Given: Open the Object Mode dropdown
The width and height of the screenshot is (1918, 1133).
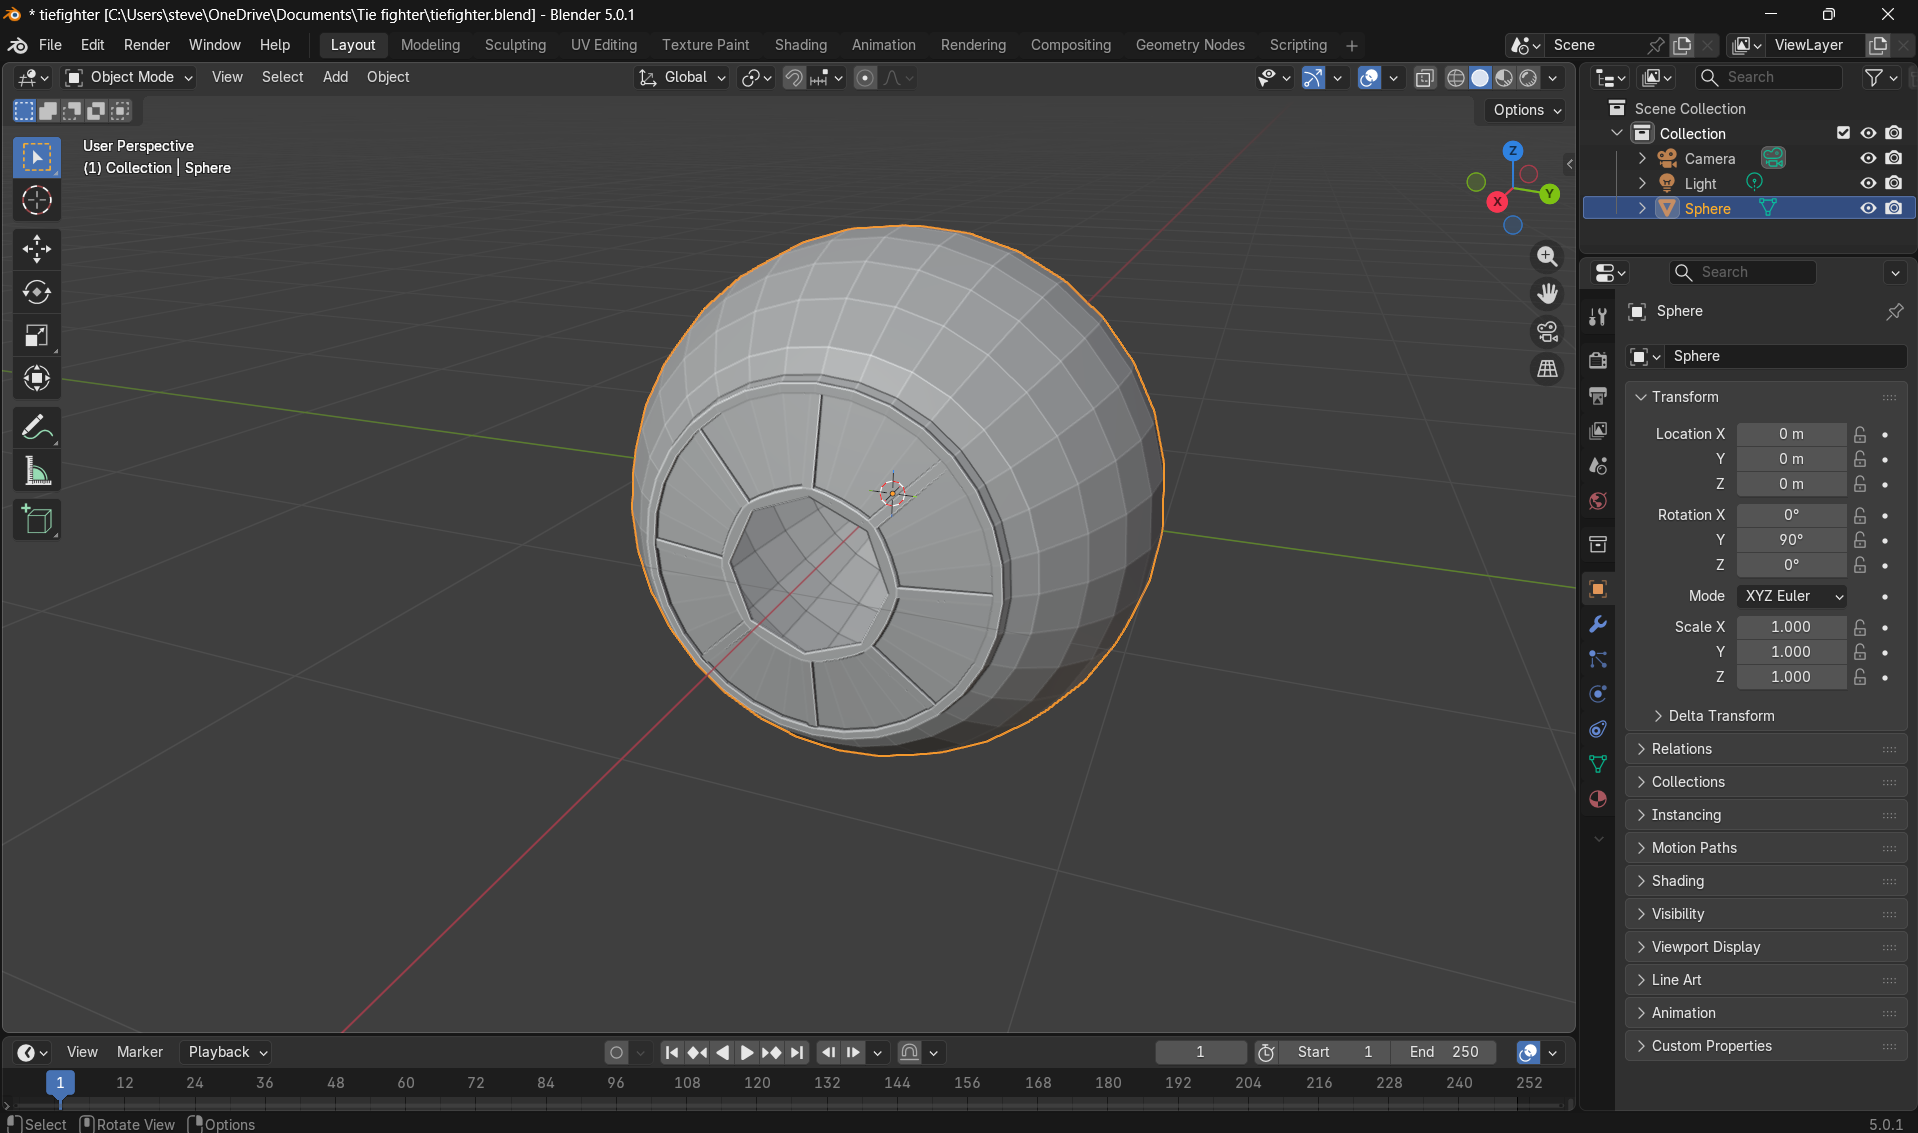Looking at the screenshot, I should coord(129,77).
